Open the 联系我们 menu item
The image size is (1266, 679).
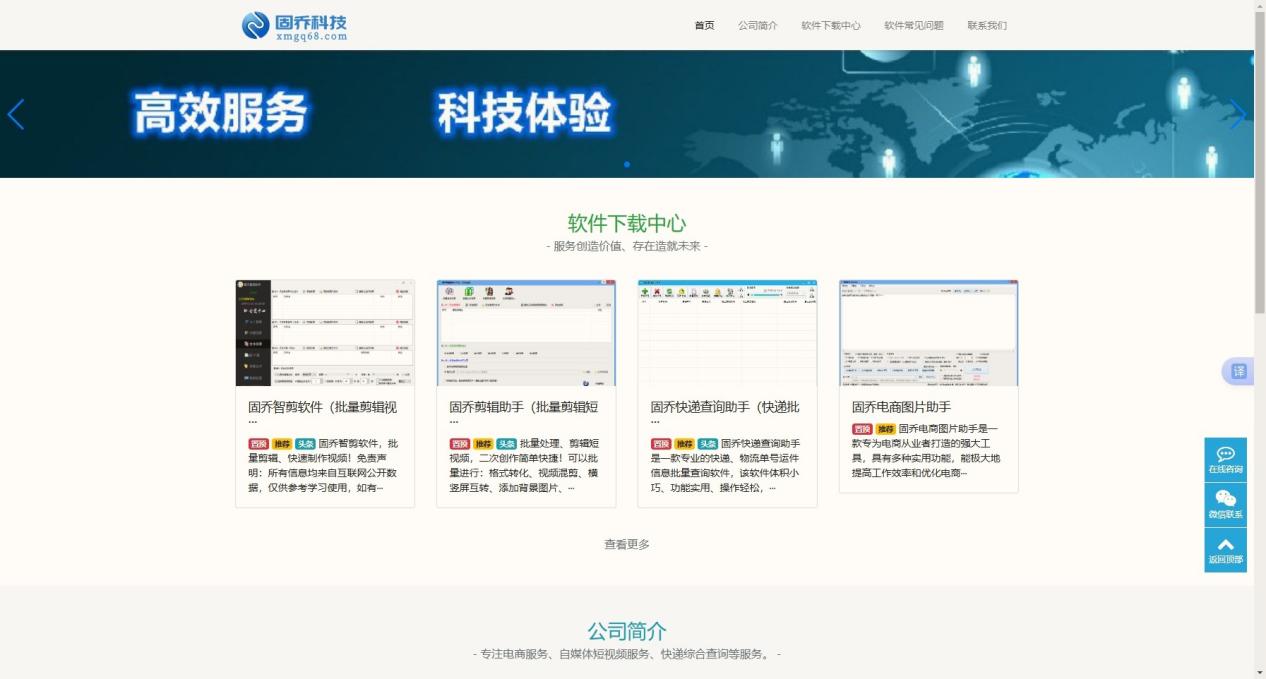point(987,25)
